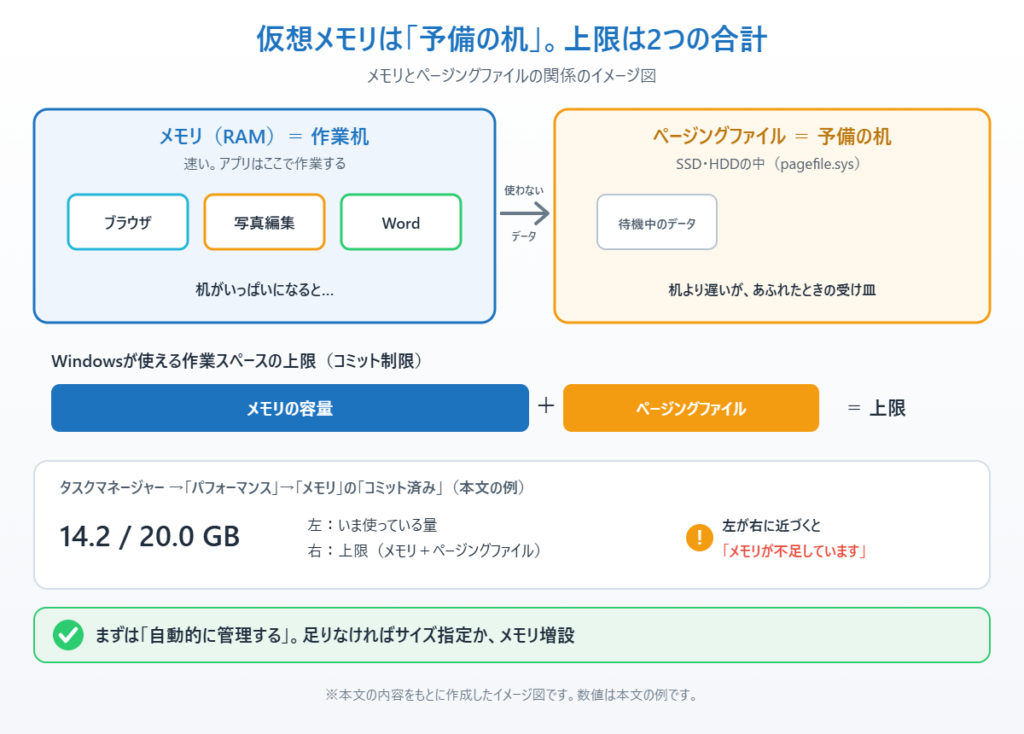The image size is (1024, 734).
Task: Click the Word box
Action: pos(401,222)
